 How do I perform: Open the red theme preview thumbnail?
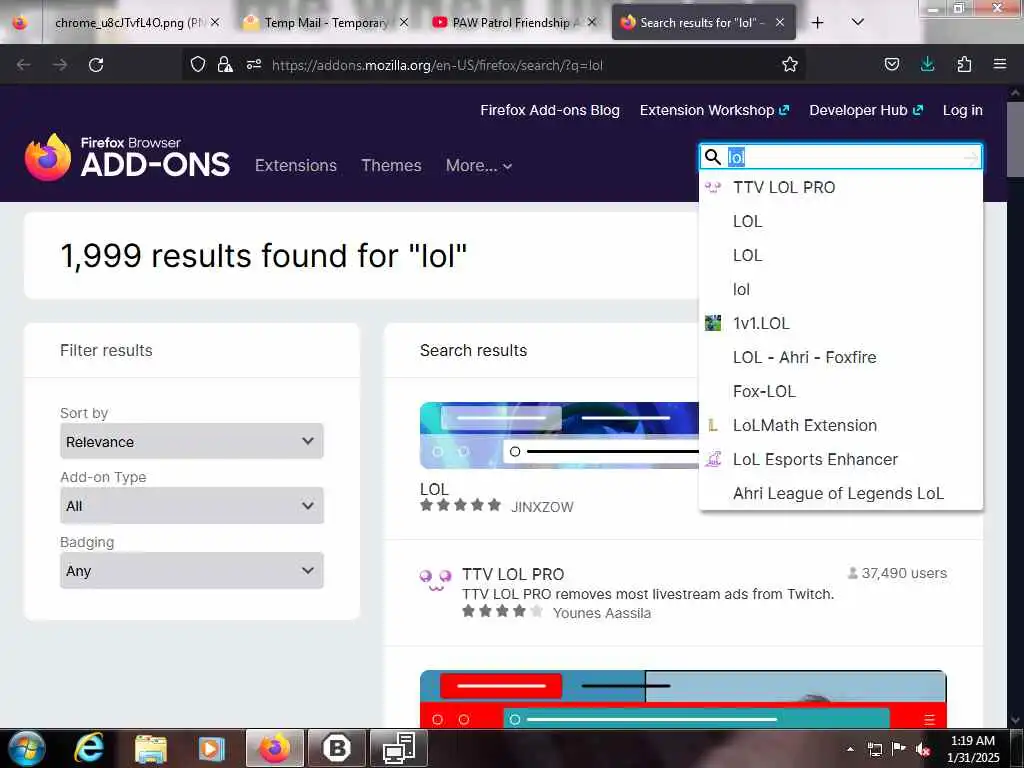pyautogui.click(x=682, y=699)
